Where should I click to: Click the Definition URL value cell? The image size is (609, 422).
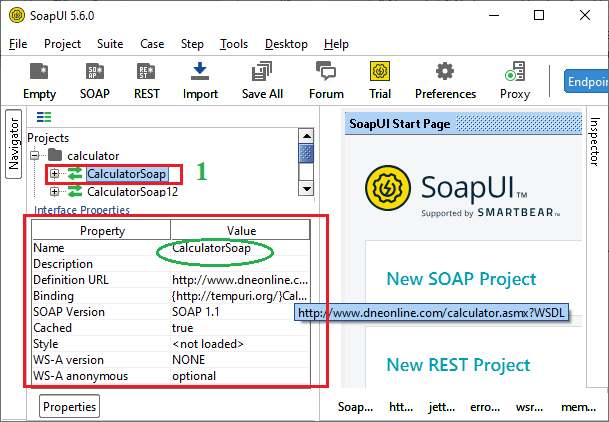(x=240, y=280)
